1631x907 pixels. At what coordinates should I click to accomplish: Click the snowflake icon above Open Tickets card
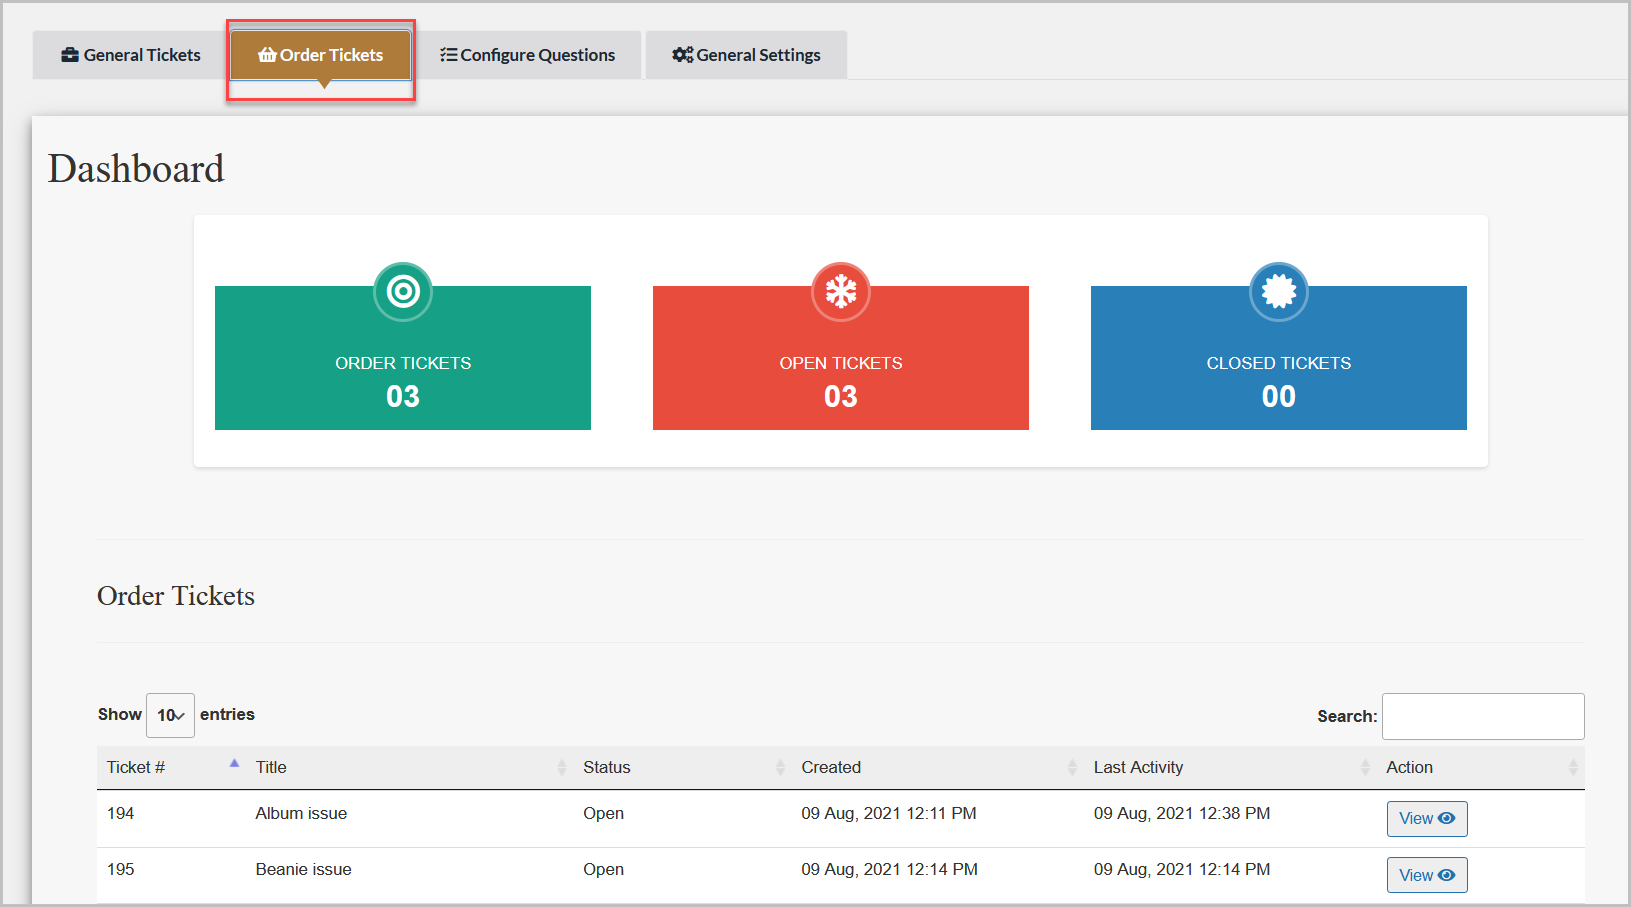(x=840, y=292)
